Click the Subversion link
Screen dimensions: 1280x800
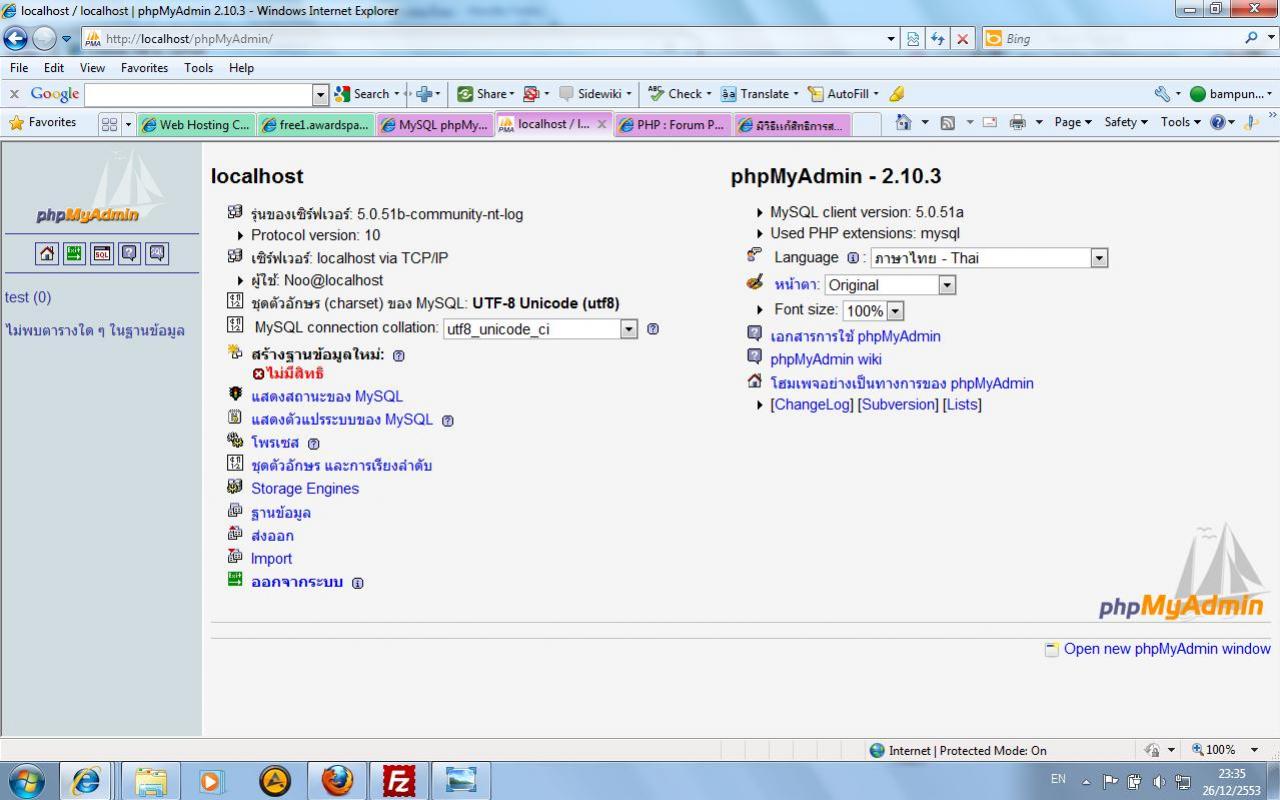coord(898,405)
